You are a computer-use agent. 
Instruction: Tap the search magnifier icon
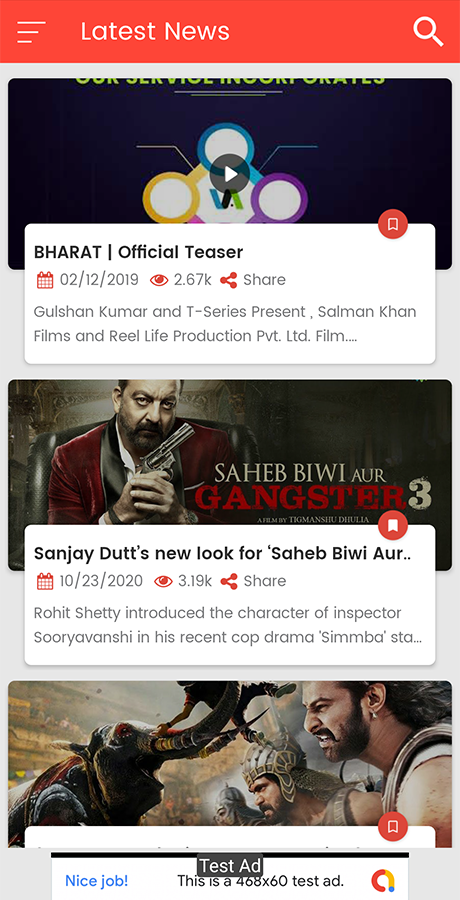point(428,32)
